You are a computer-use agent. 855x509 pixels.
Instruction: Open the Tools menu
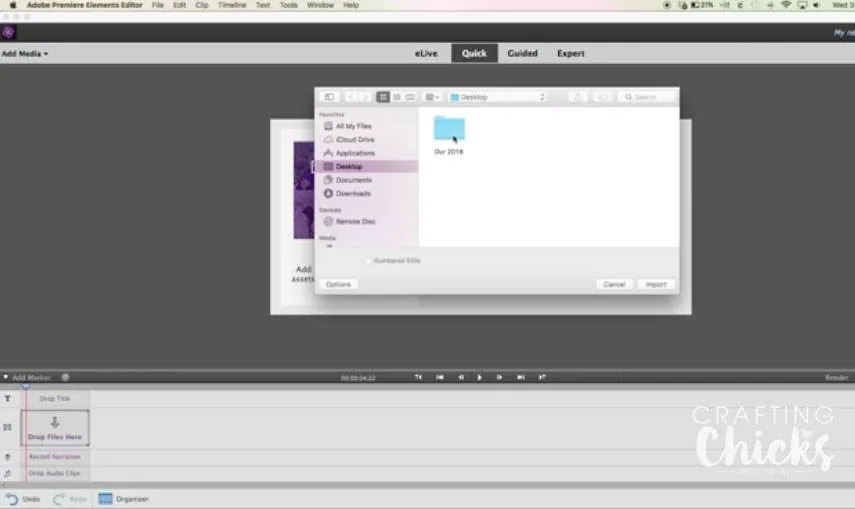(x=288, y=5)
